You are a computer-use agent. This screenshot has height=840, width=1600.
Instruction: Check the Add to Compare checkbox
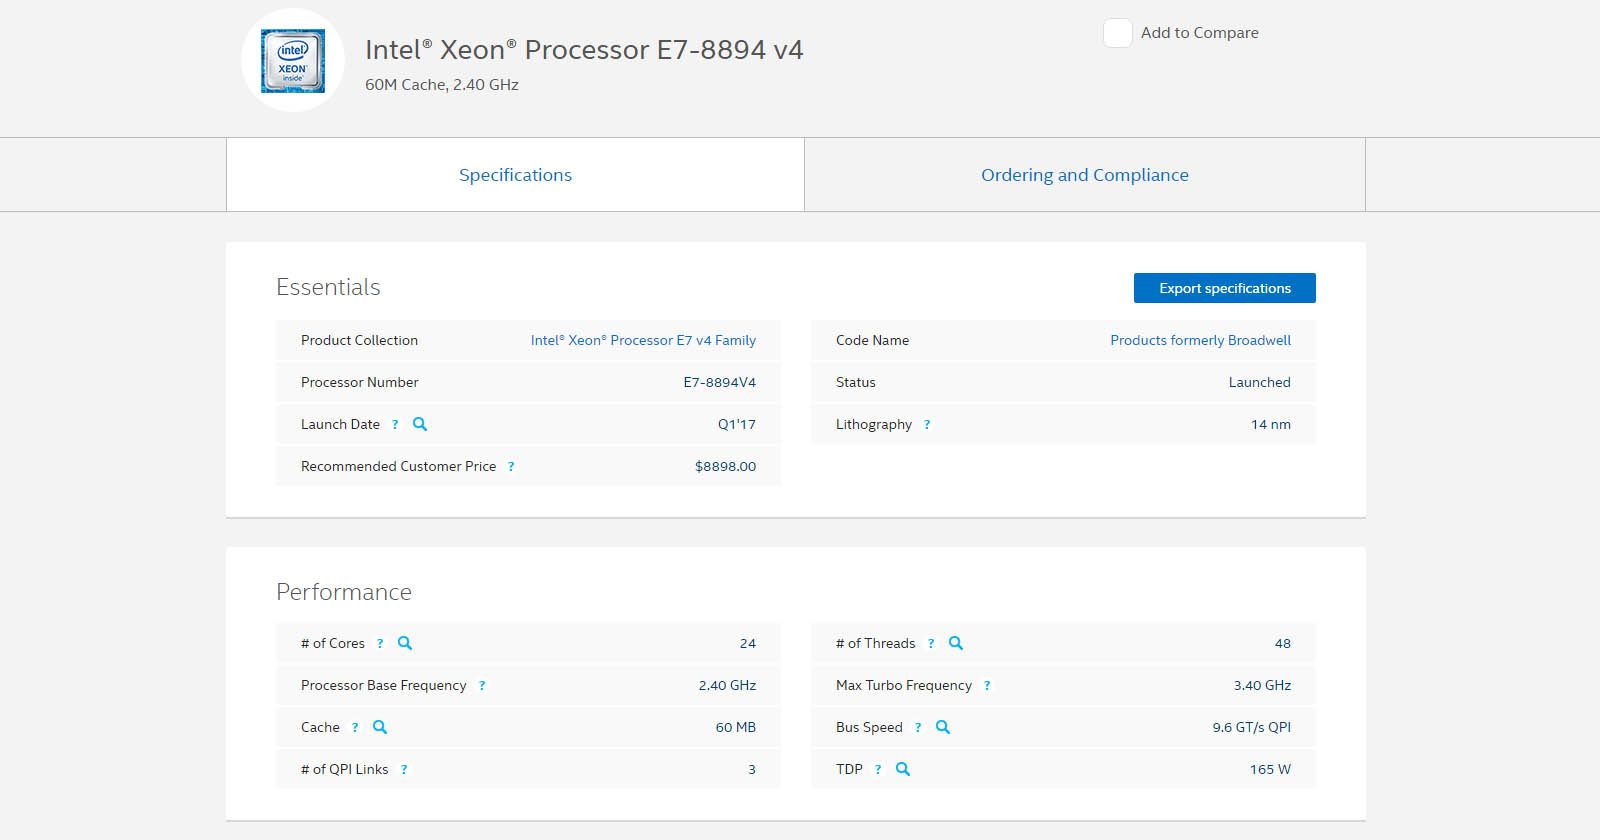[1117, 33]
